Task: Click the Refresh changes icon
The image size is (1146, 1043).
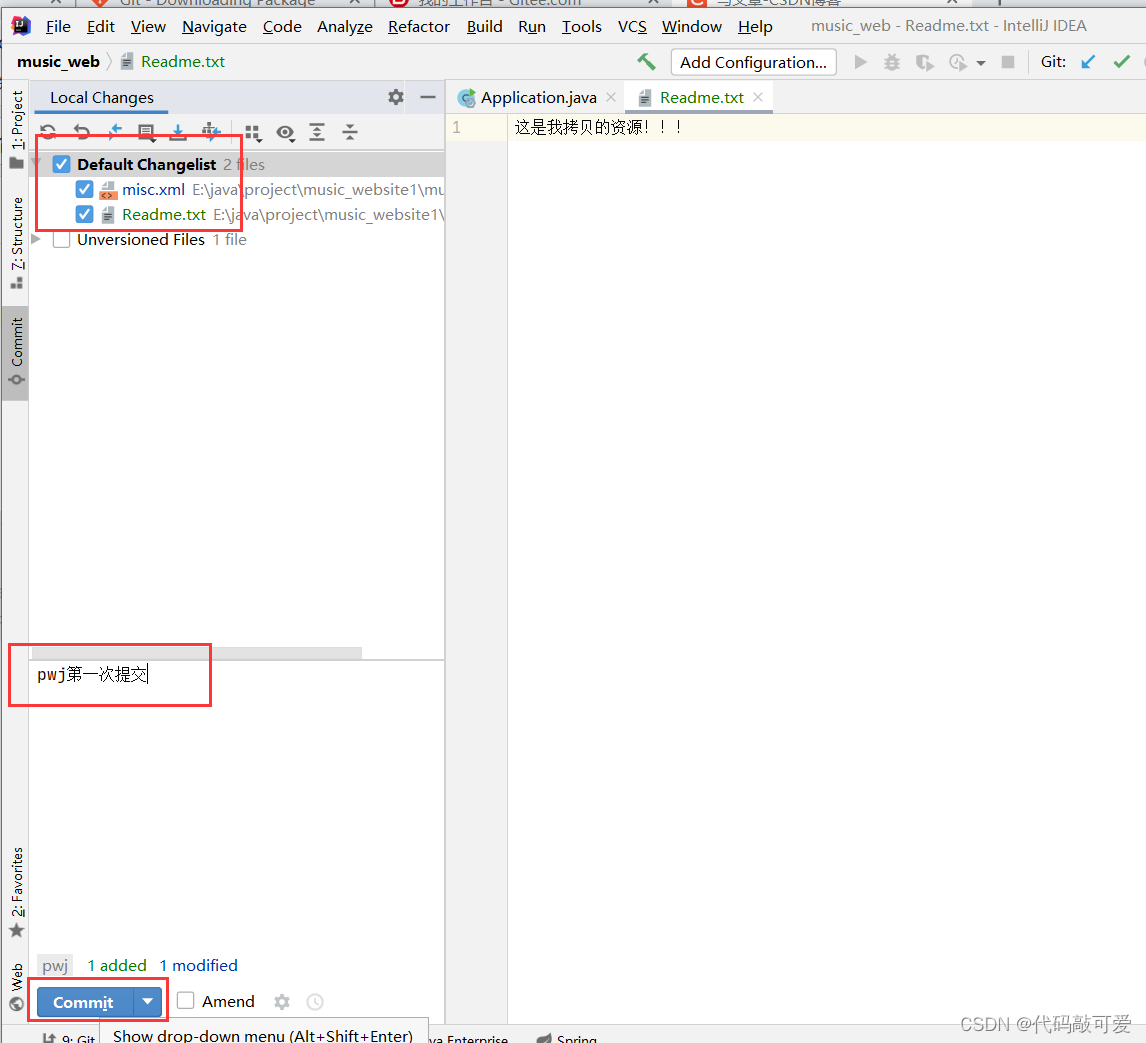Action: 48,132
